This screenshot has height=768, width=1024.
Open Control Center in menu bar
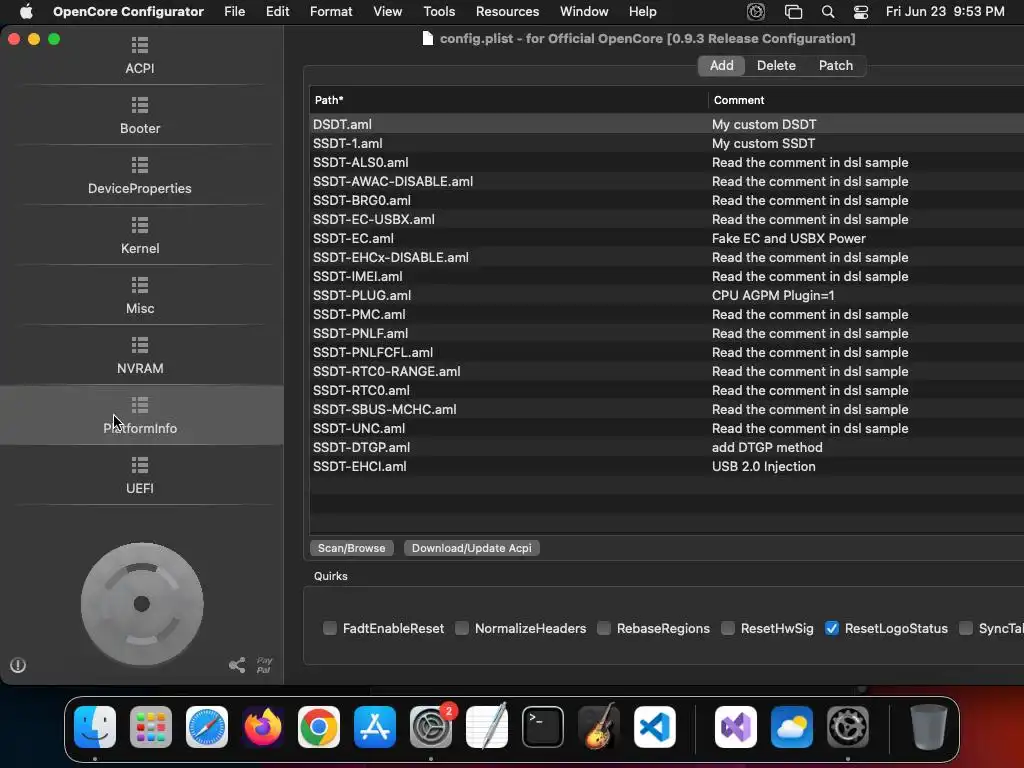[861, 12]
